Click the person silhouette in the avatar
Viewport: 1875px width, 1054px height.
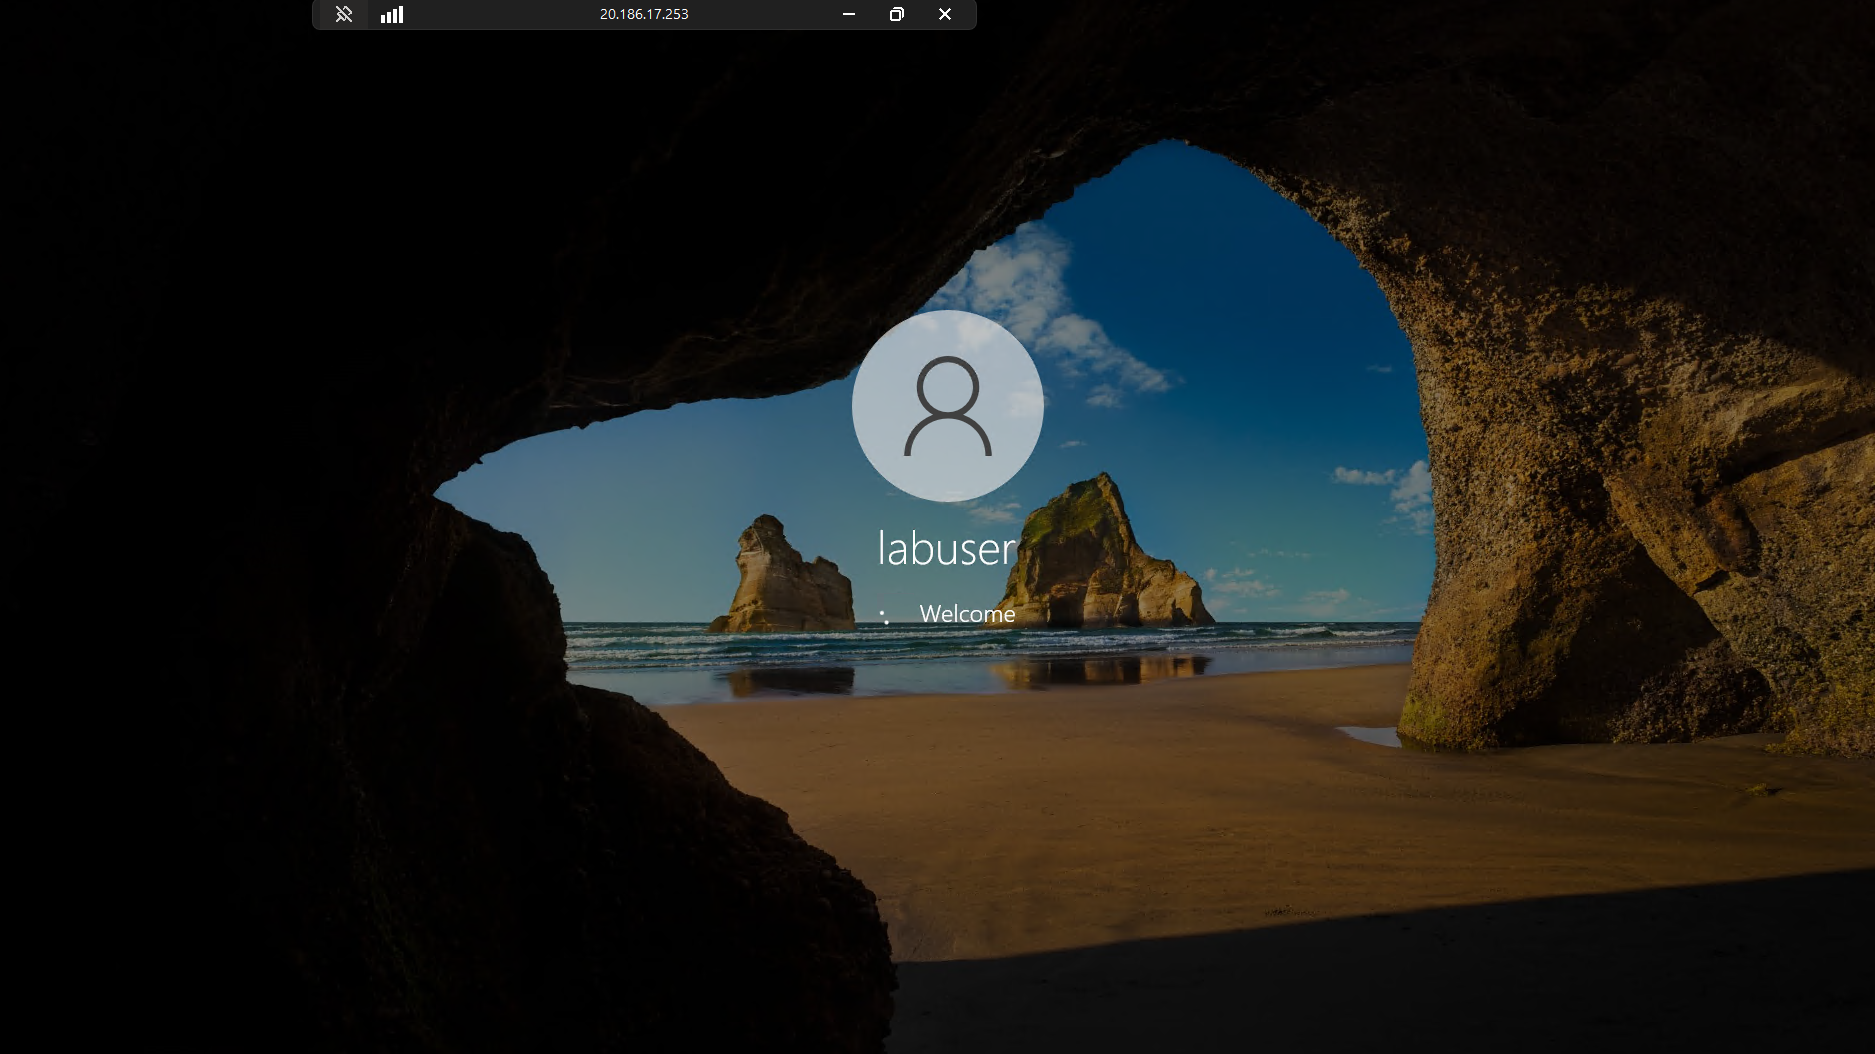948,407
